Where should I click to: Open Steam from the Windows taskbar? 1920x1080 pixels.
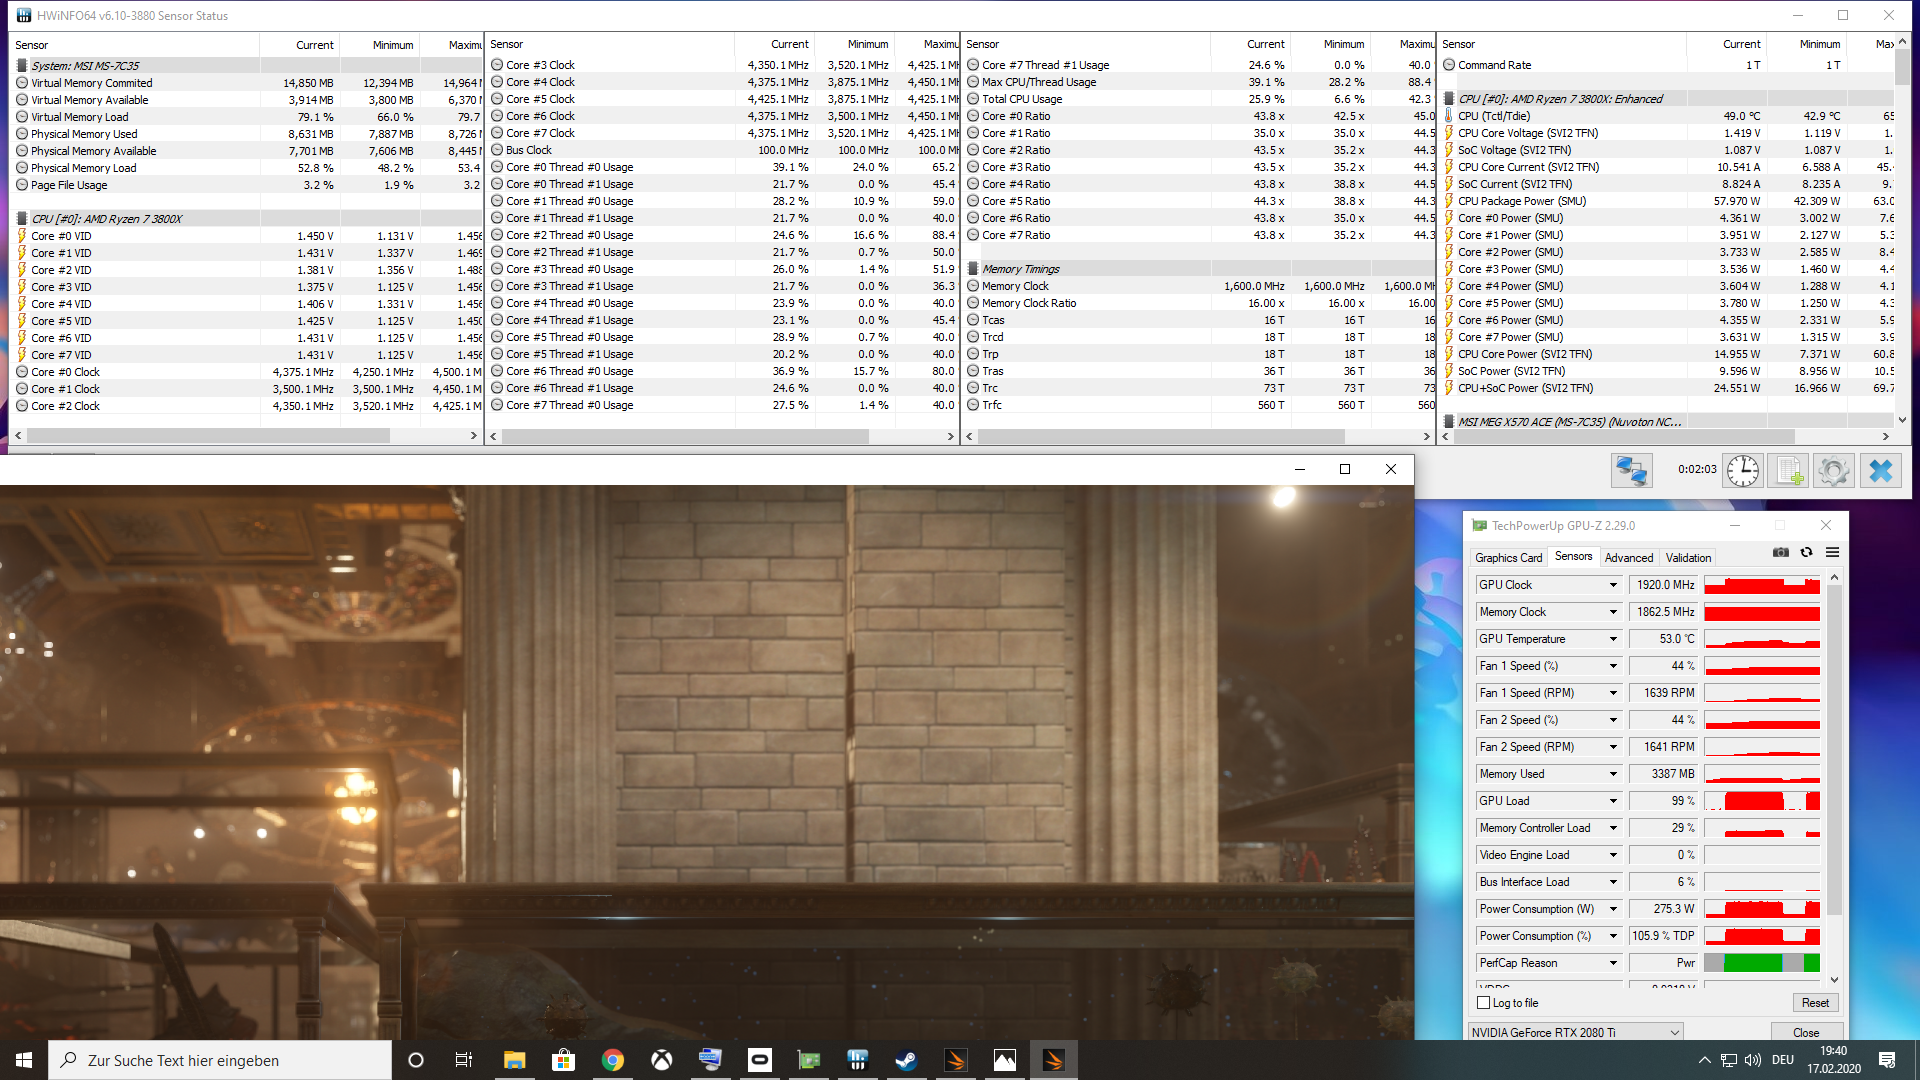906,1060
